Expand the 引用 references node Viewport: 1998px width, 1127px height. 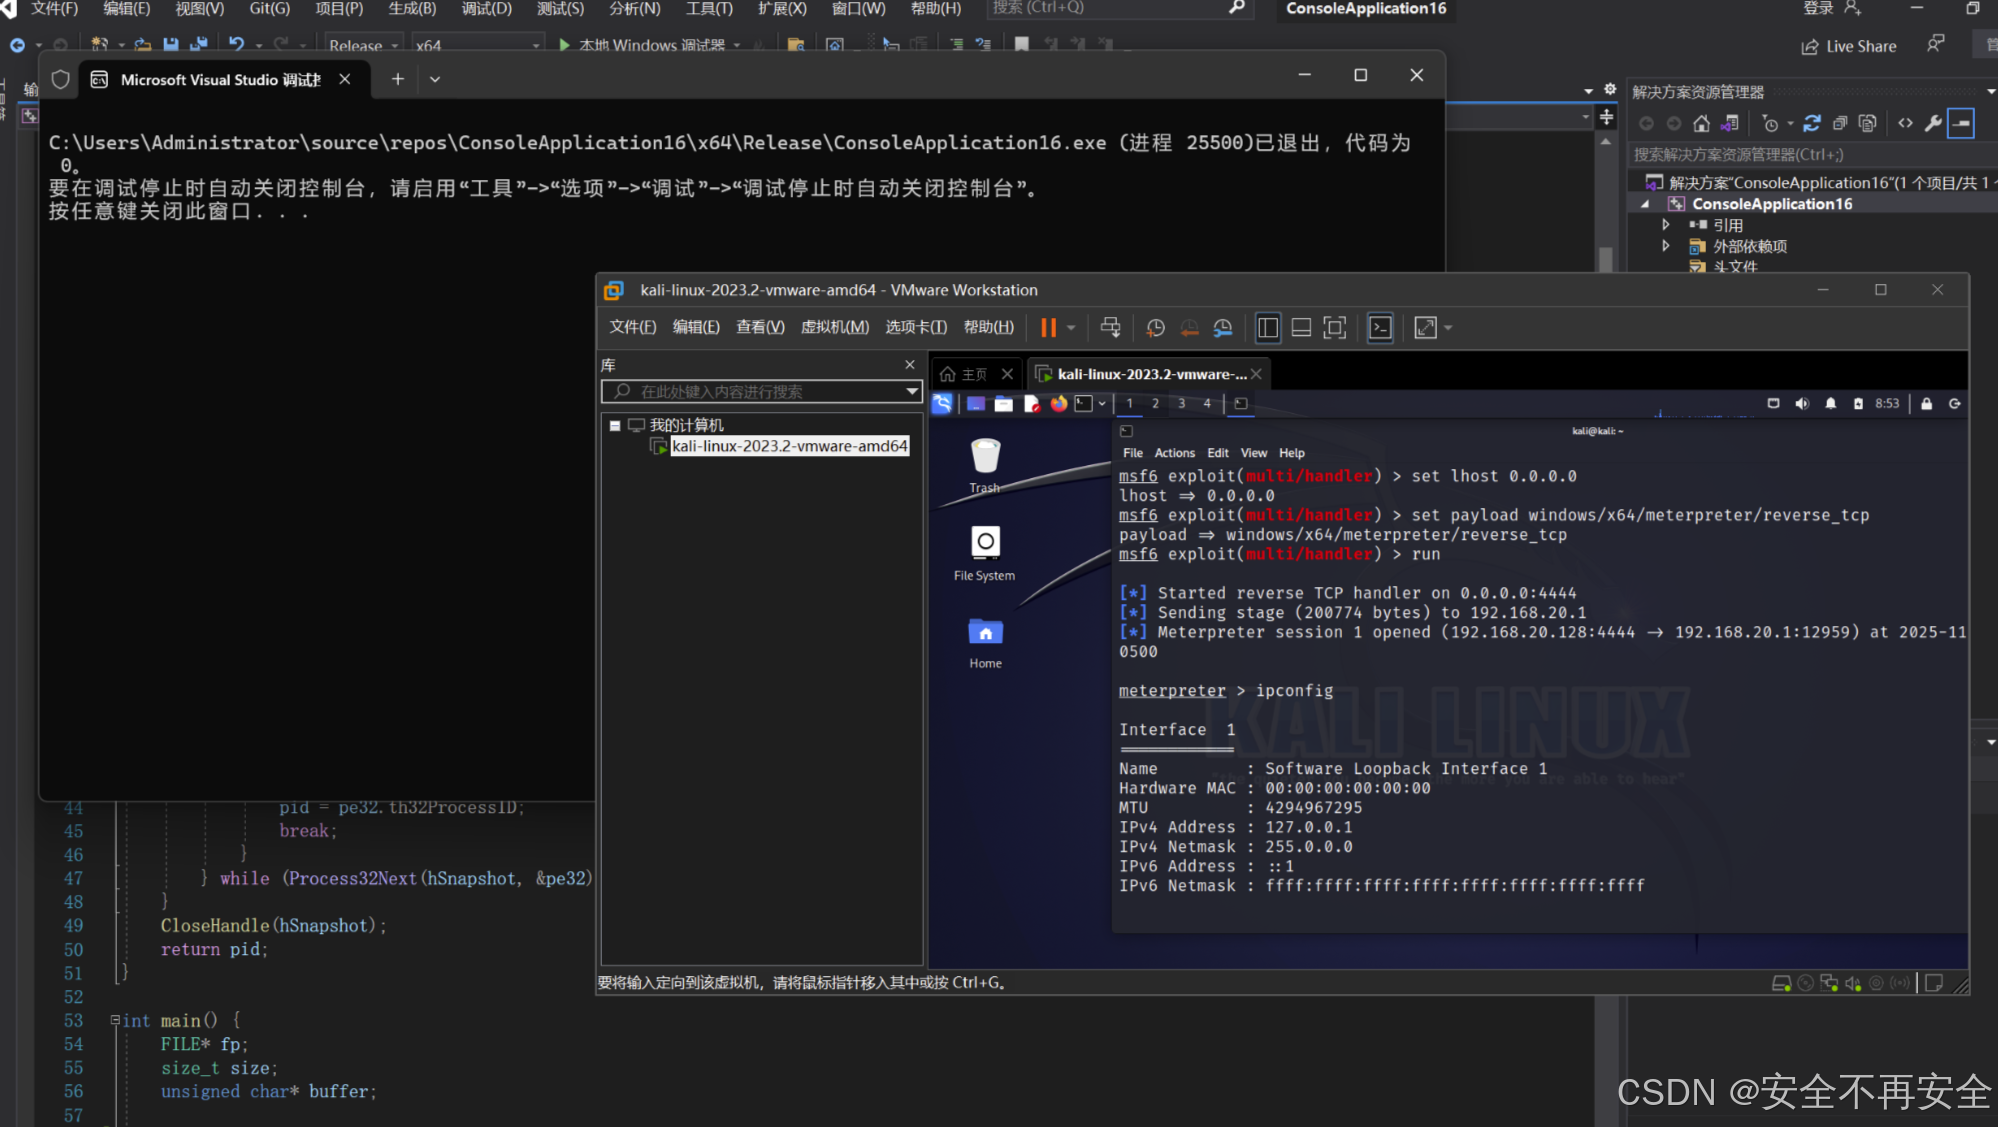(x=1666, y=225)
